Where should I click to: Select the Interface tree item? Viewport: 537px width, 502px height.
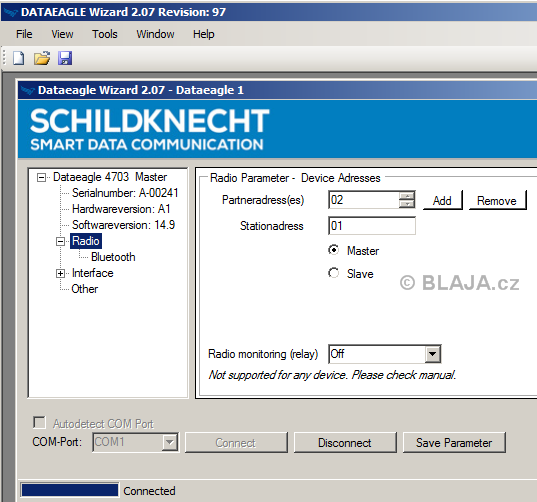pyautogui.click(x=92, y=273)
